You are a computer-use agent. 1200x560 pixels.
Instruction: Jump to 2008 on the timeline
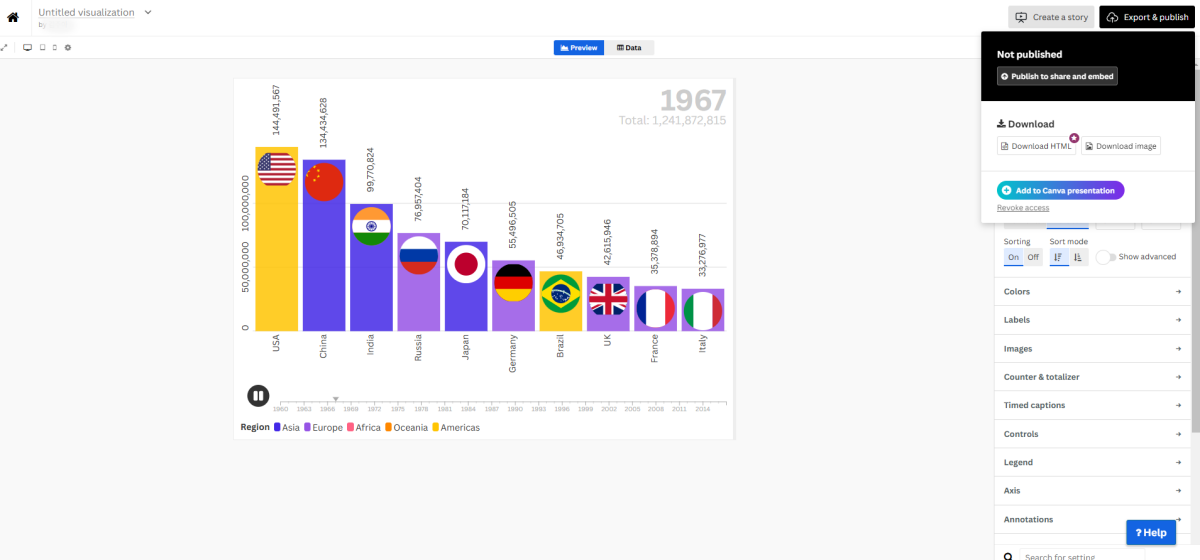click(x=655, y=409)
